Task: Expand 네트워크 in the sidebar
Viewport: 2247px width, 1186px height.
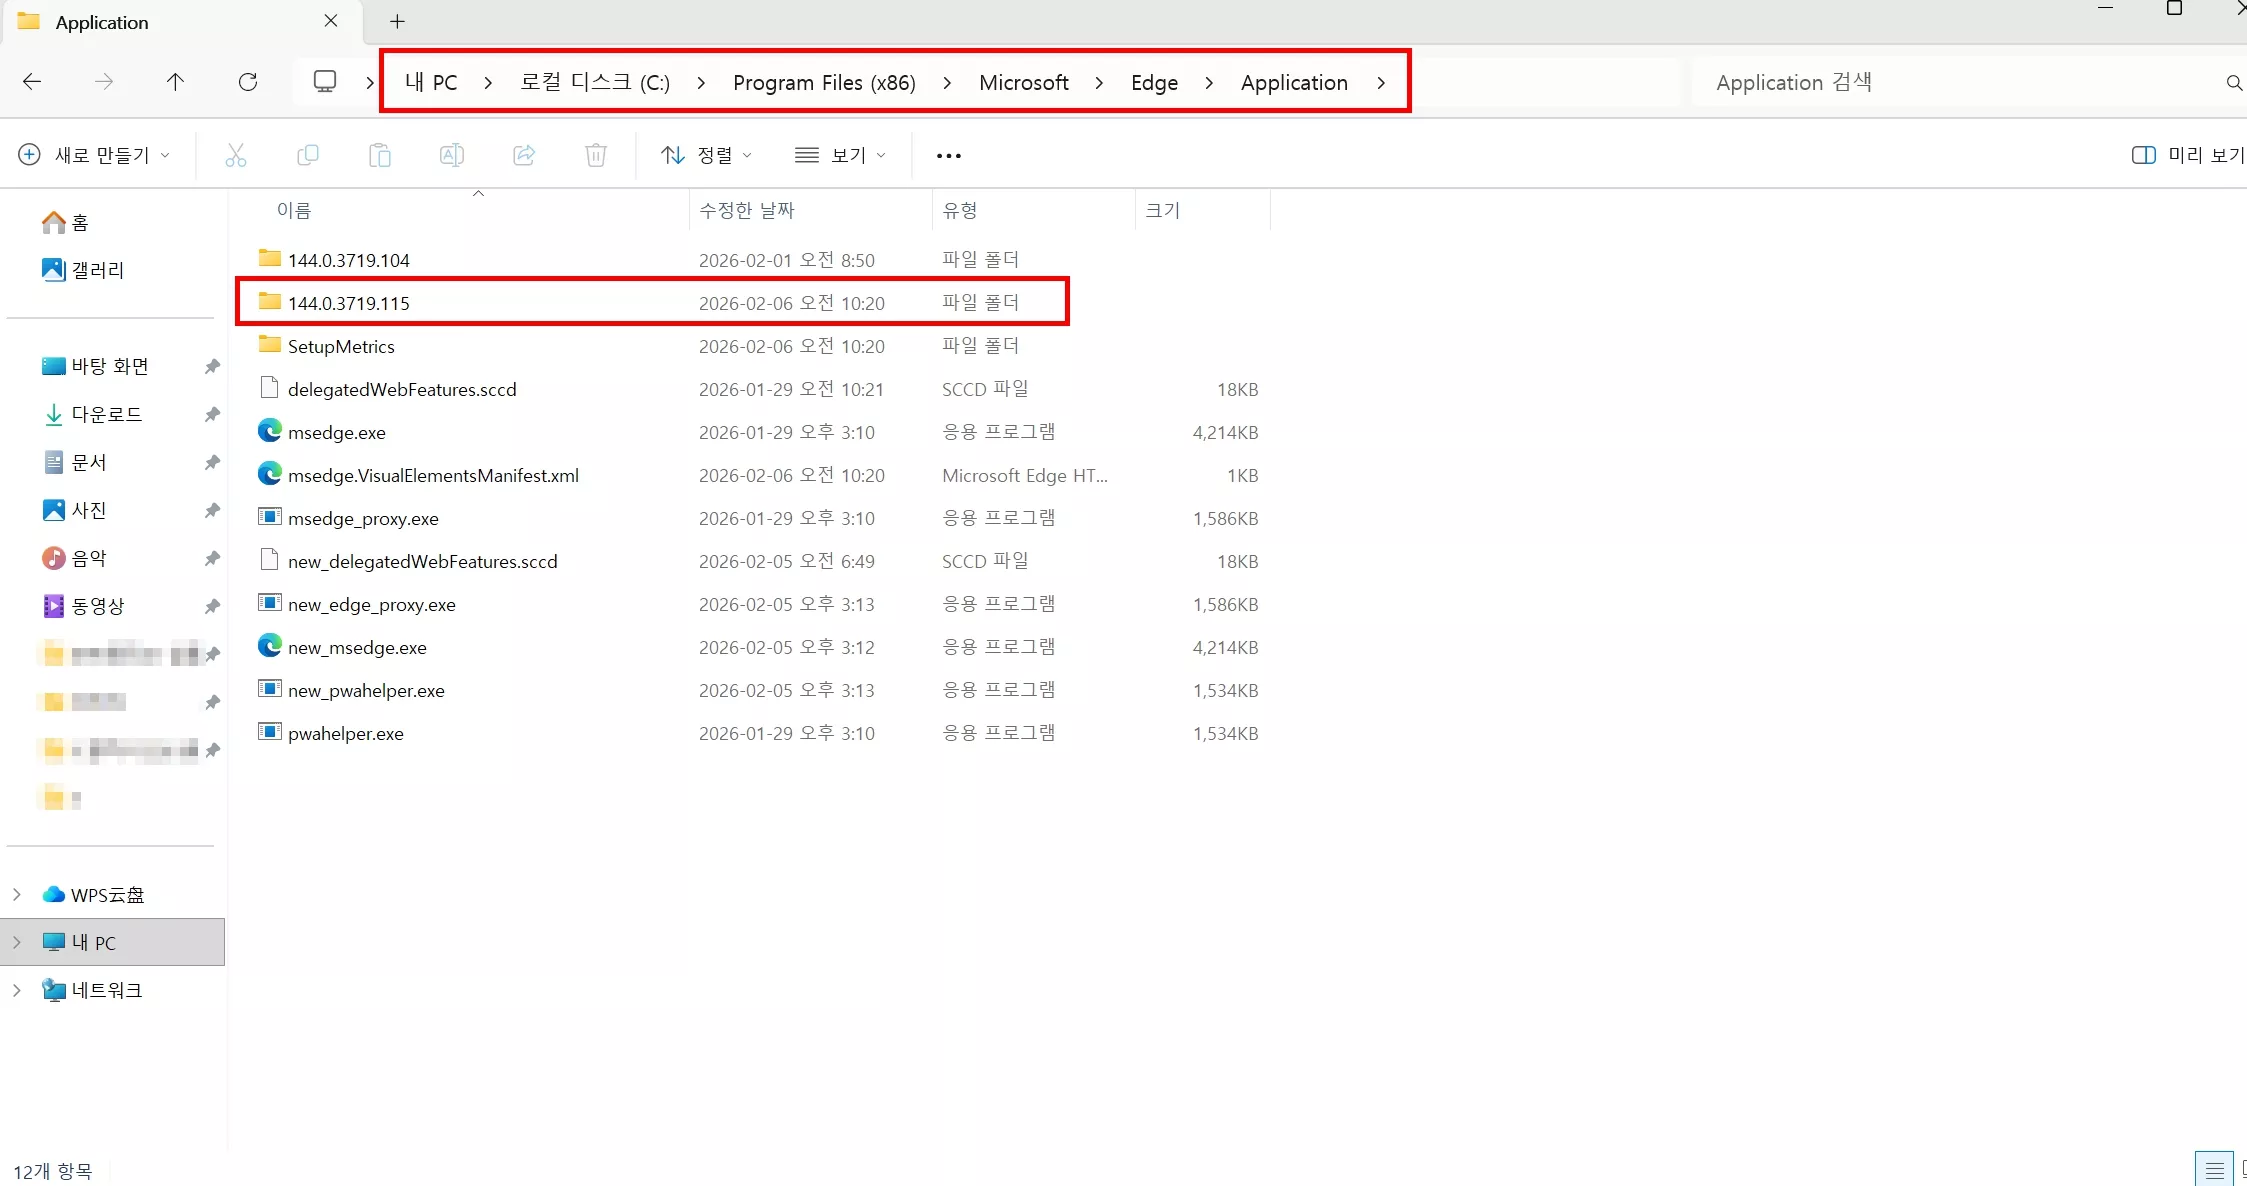Action: click(15, 990)
